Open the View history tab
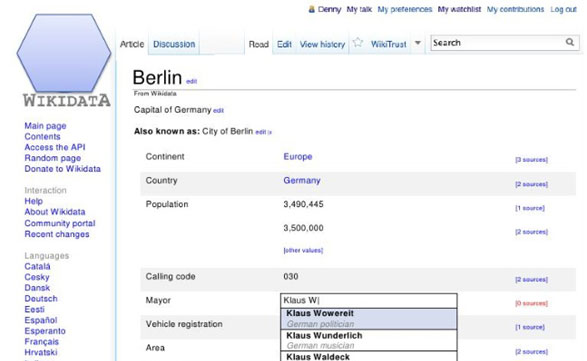 (x=322, y=44)
